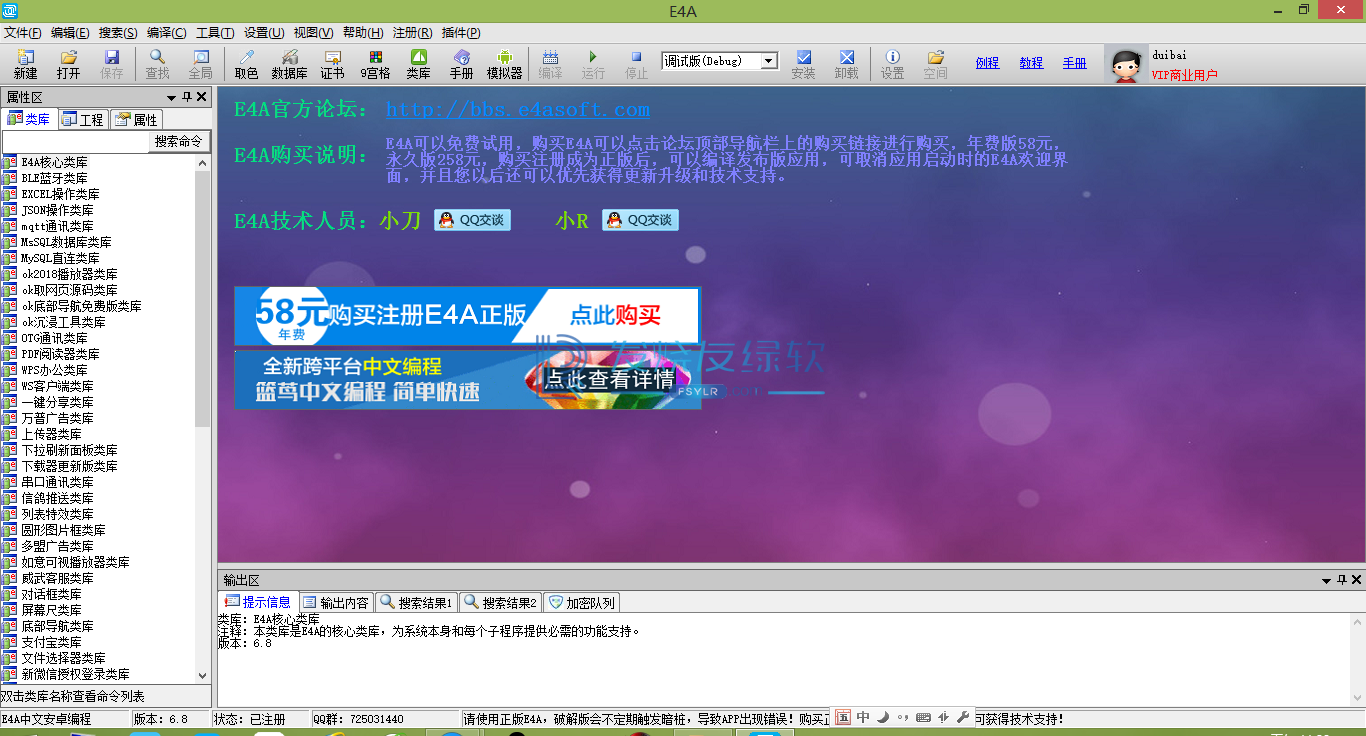The width and height of the screenshot is (1366, 736).
Task: Select MySQL直连类库 in the list
Action: (x=60, y=258)
